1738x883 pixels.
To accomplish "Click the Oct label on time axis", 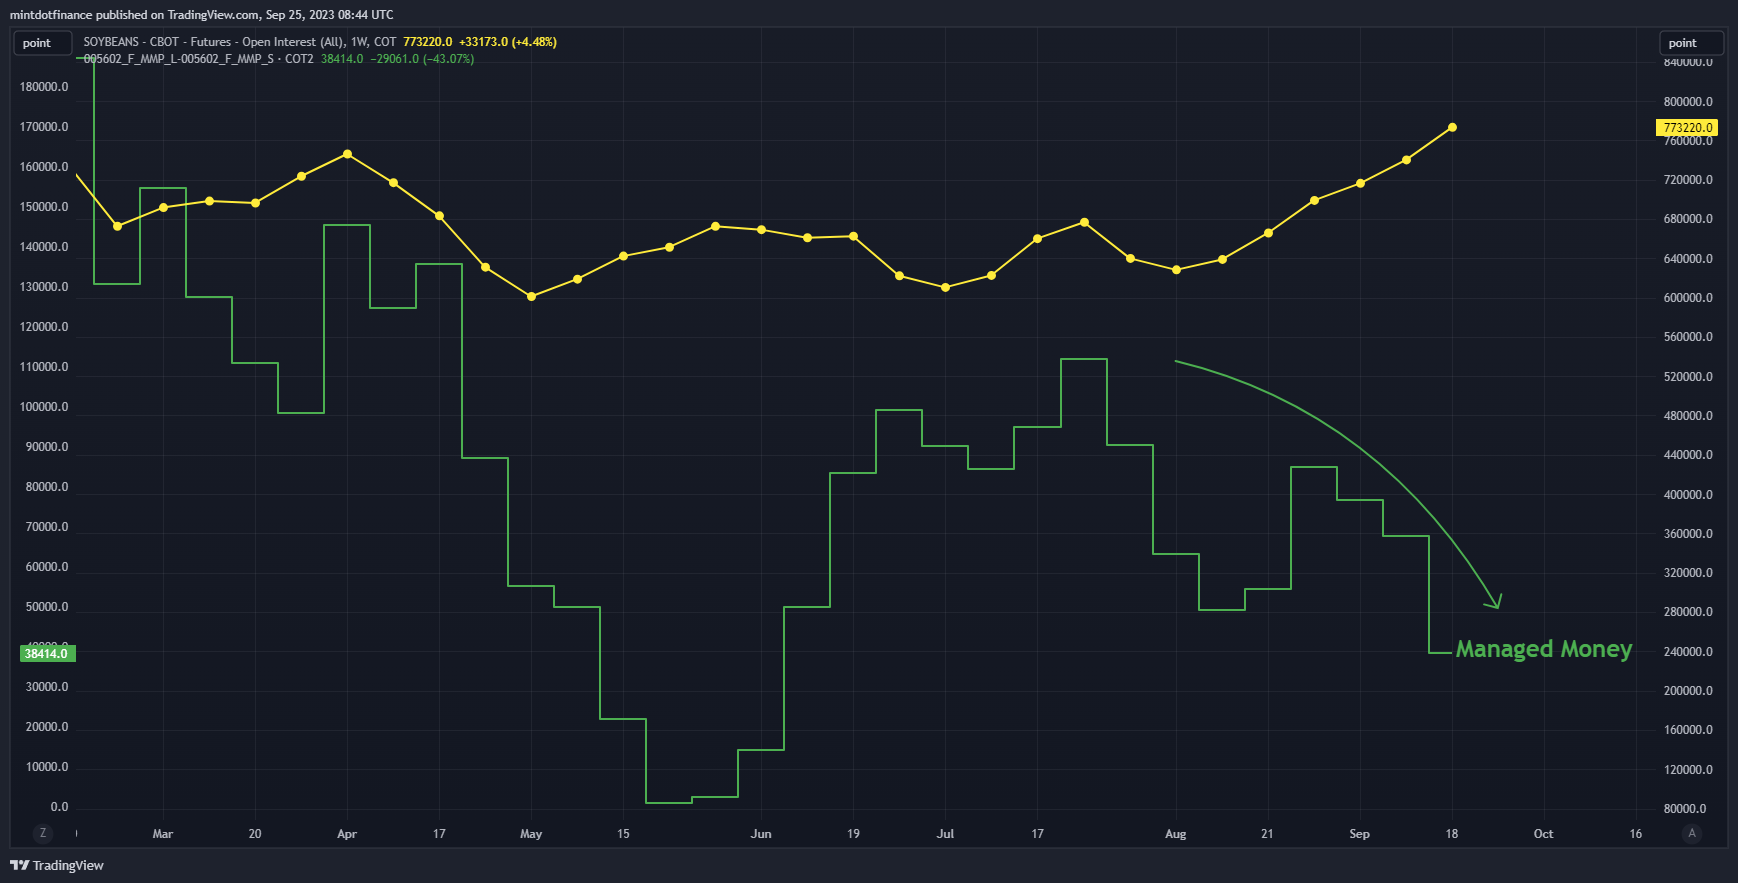I will pos(1544,834).
